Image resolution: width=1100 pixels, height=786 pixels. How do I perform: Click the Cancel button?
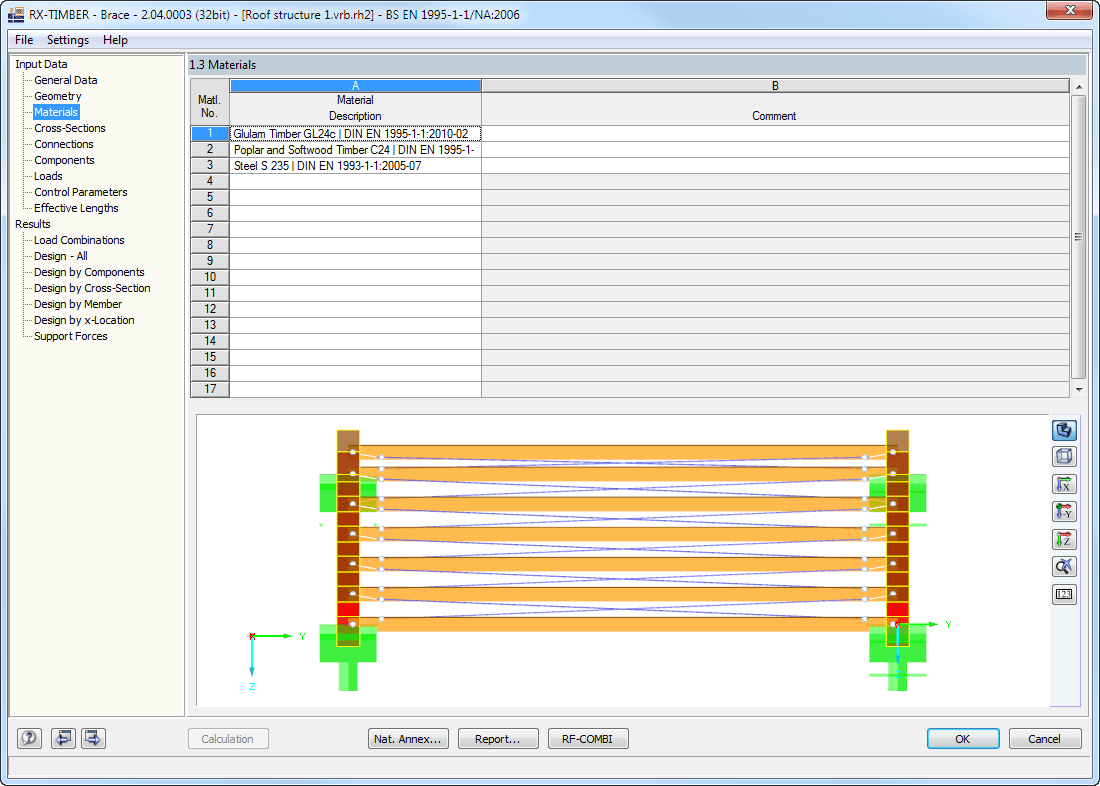(x=1045, y=739)
